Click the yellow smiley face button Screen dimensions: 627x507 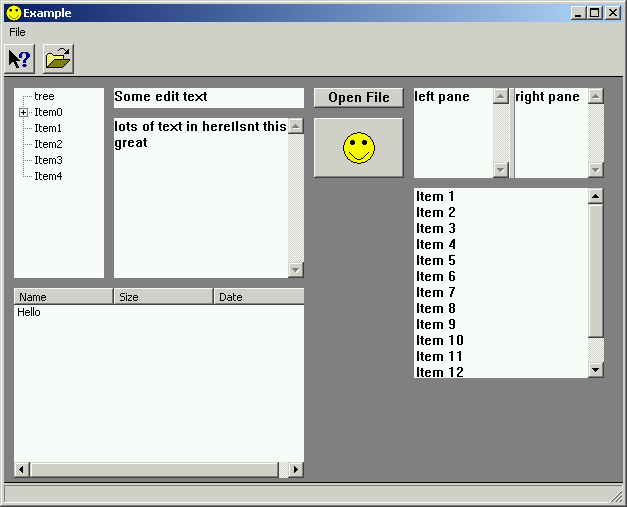coord(358,148)
